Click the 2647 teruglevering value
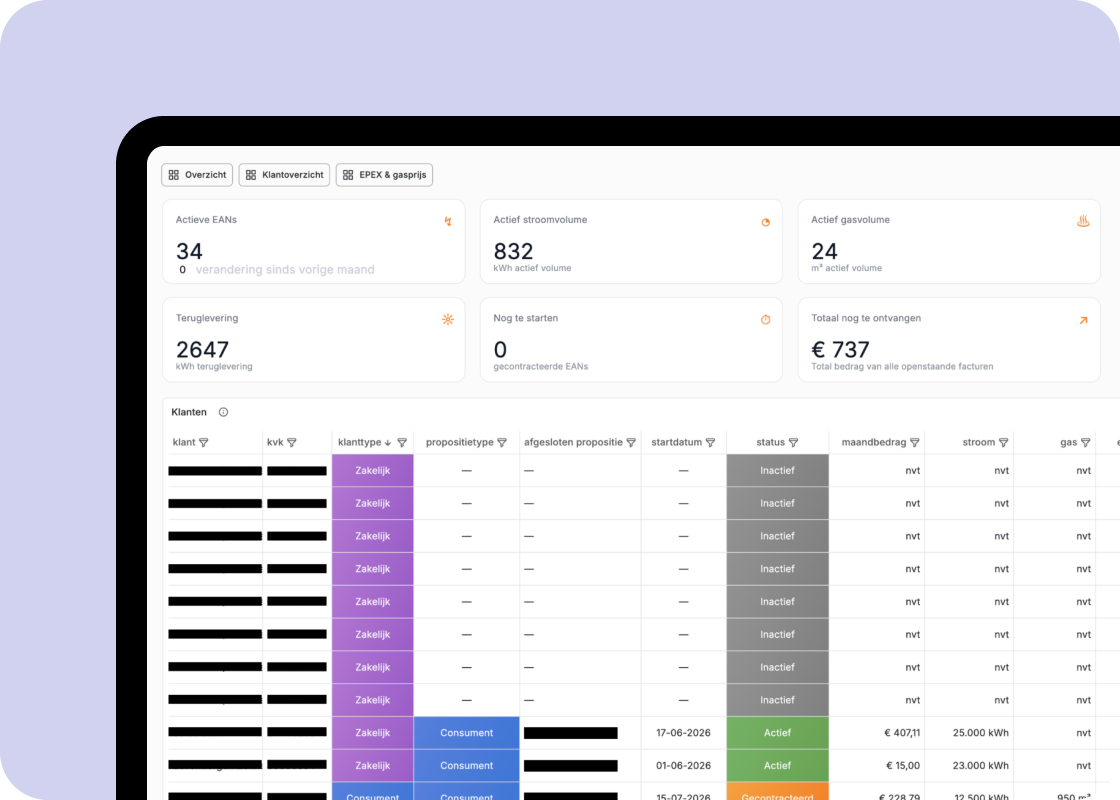Image resolution: width=1120 pixels, height=800 pixels. [202, 349]
